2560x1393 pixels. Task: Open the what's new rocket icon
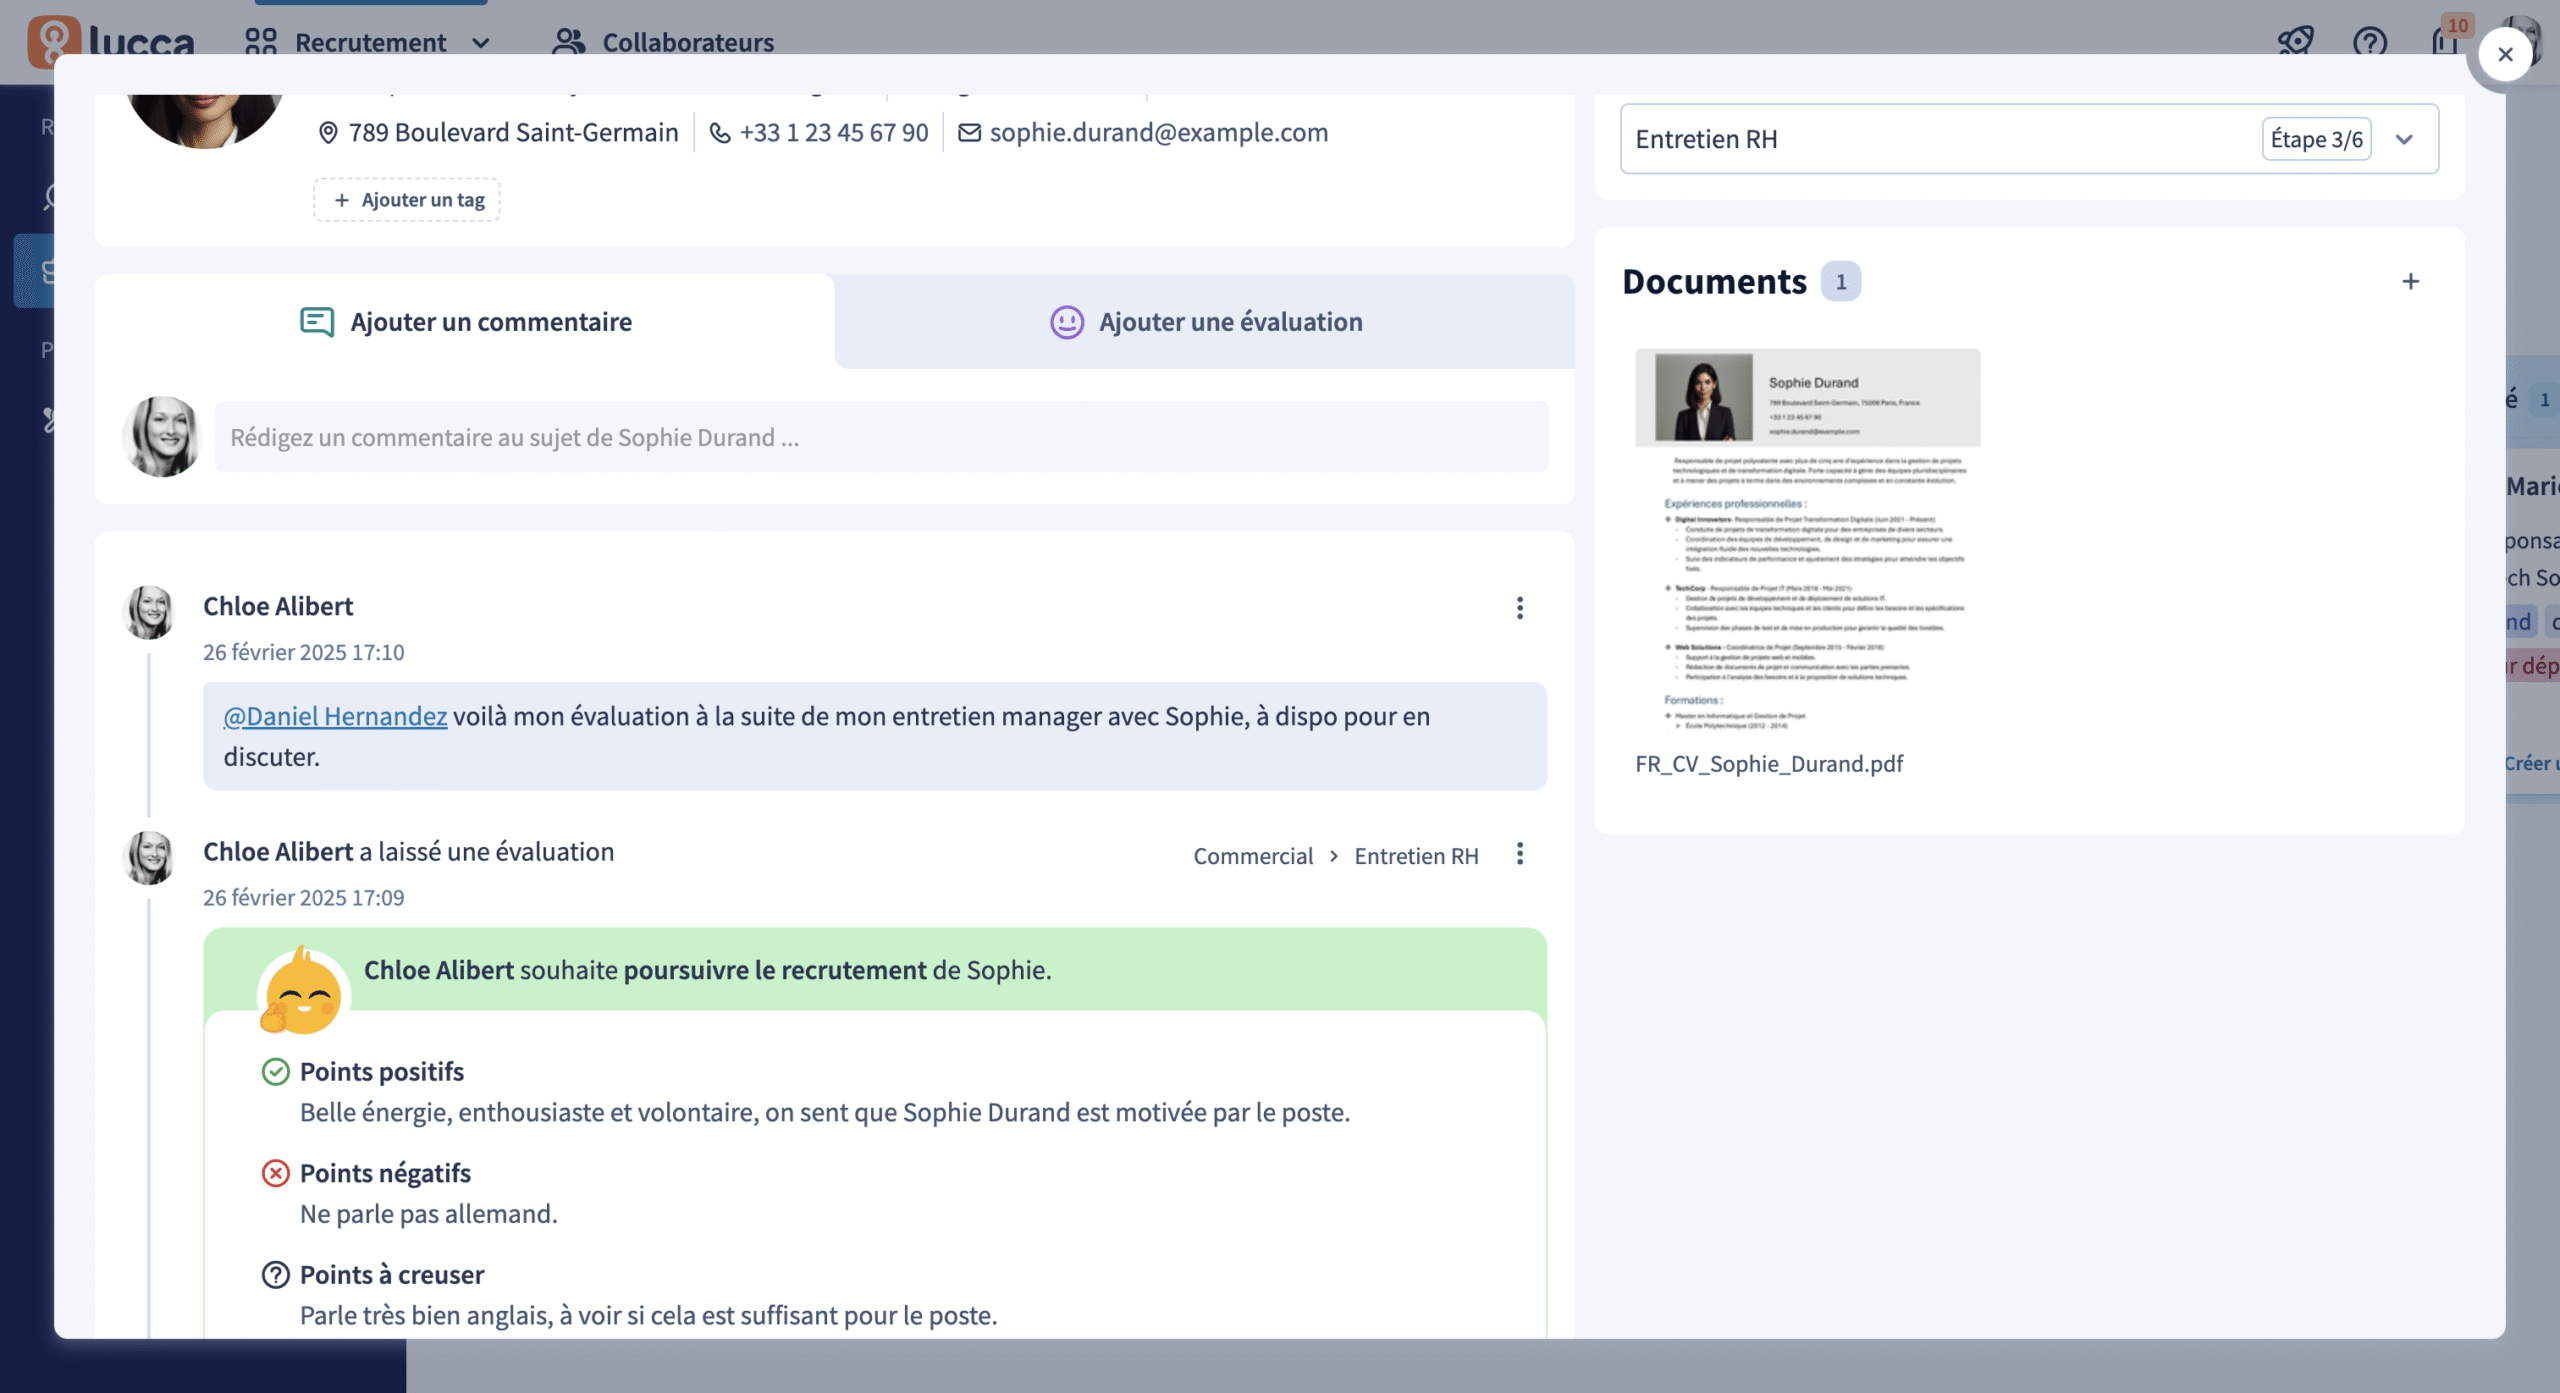pyautogui.click(x=2295, y=42)
